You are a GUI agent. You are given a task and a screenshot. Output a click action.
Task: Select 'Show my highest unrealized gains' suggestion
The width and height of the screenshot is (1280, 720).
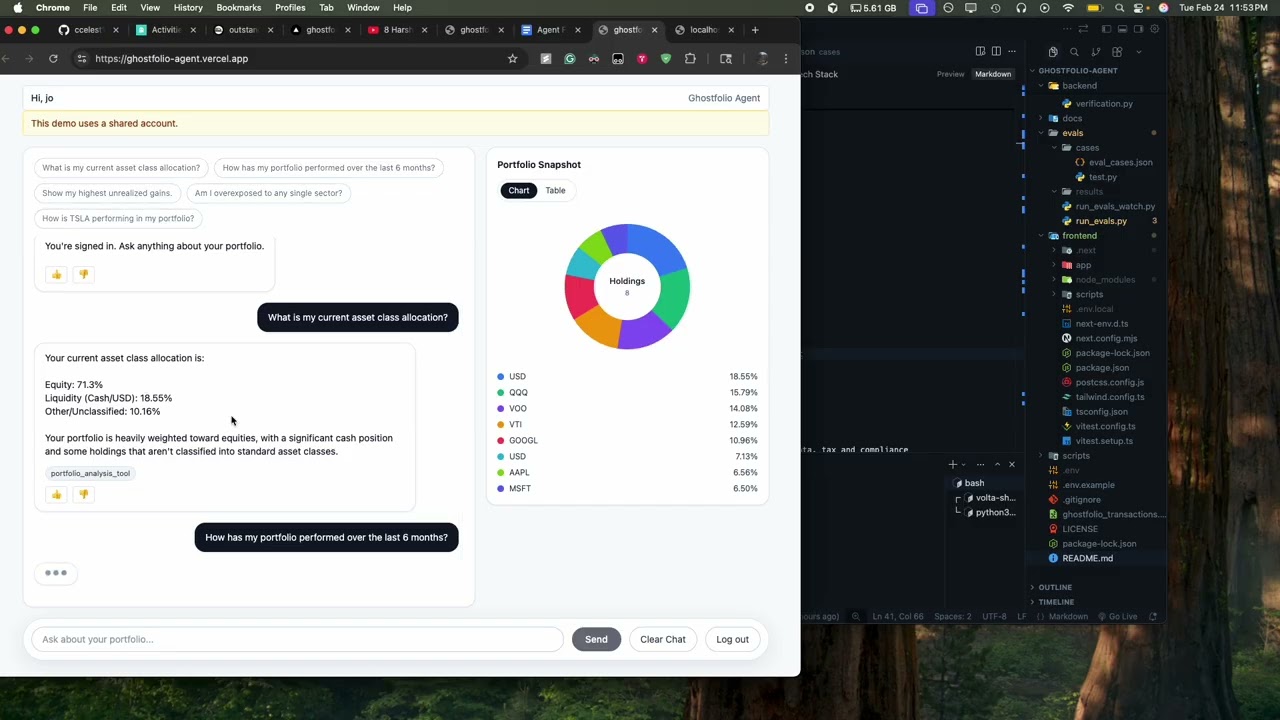(x=107, y=193)
